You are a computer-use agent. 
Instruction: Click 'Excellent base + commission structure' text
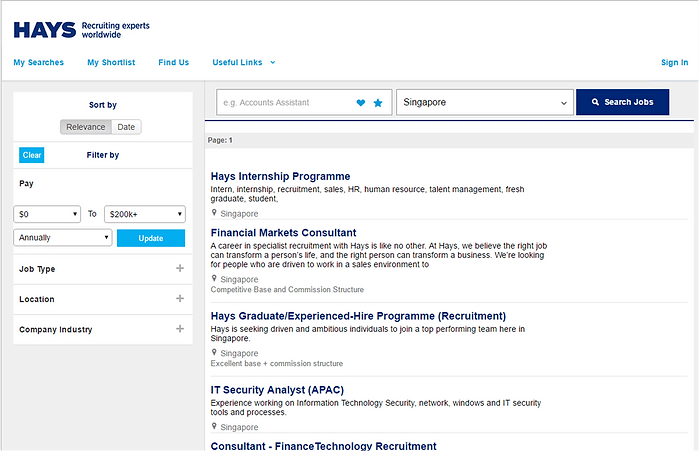click(x=277, y=363)
